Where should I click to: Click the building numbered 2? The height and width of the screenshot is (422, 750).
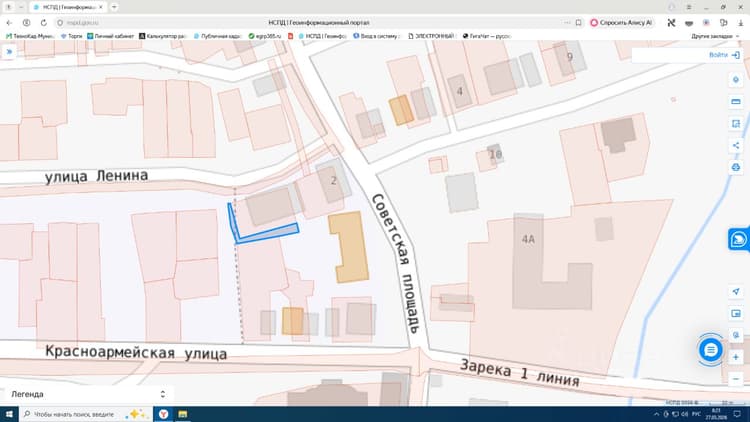tap(333, 180)
